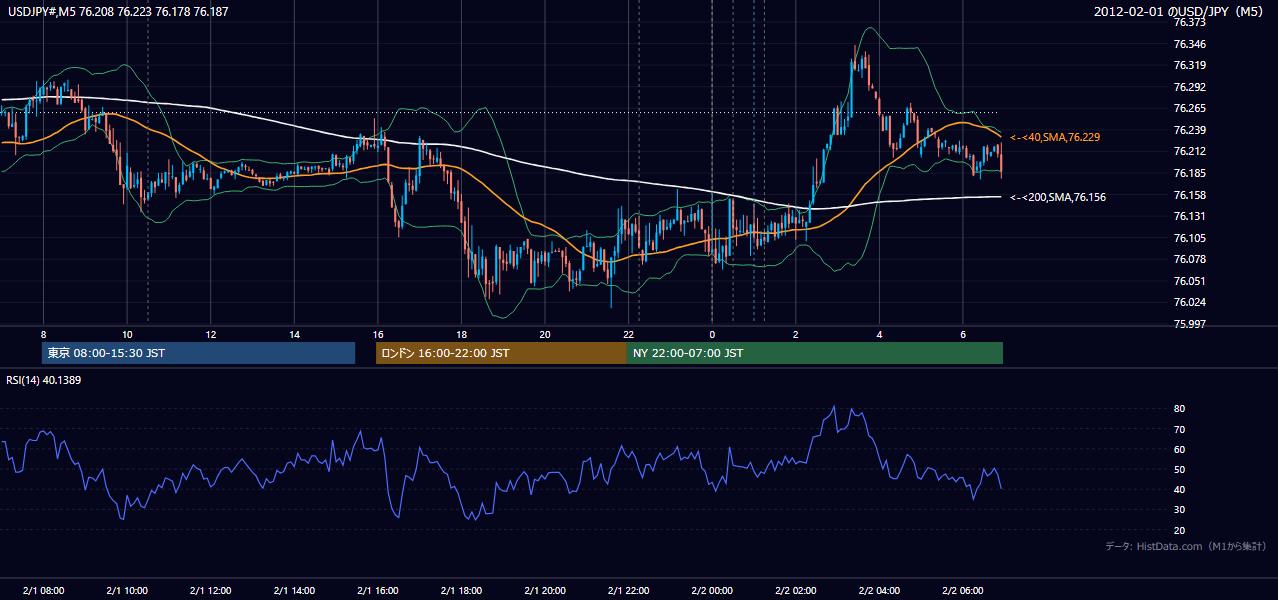Screen dimensions: 1278x600
Task: Click price axis value 75.997
Action: click(1189, 324)
